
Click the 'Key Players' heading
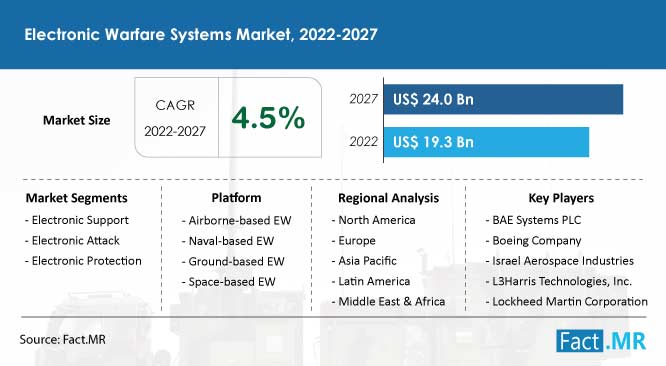561,198
